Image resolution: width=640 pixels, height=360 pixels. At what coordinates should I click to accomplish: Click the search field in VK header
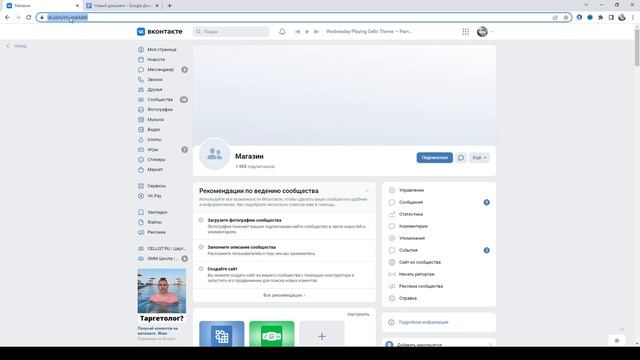click(231, 31)
